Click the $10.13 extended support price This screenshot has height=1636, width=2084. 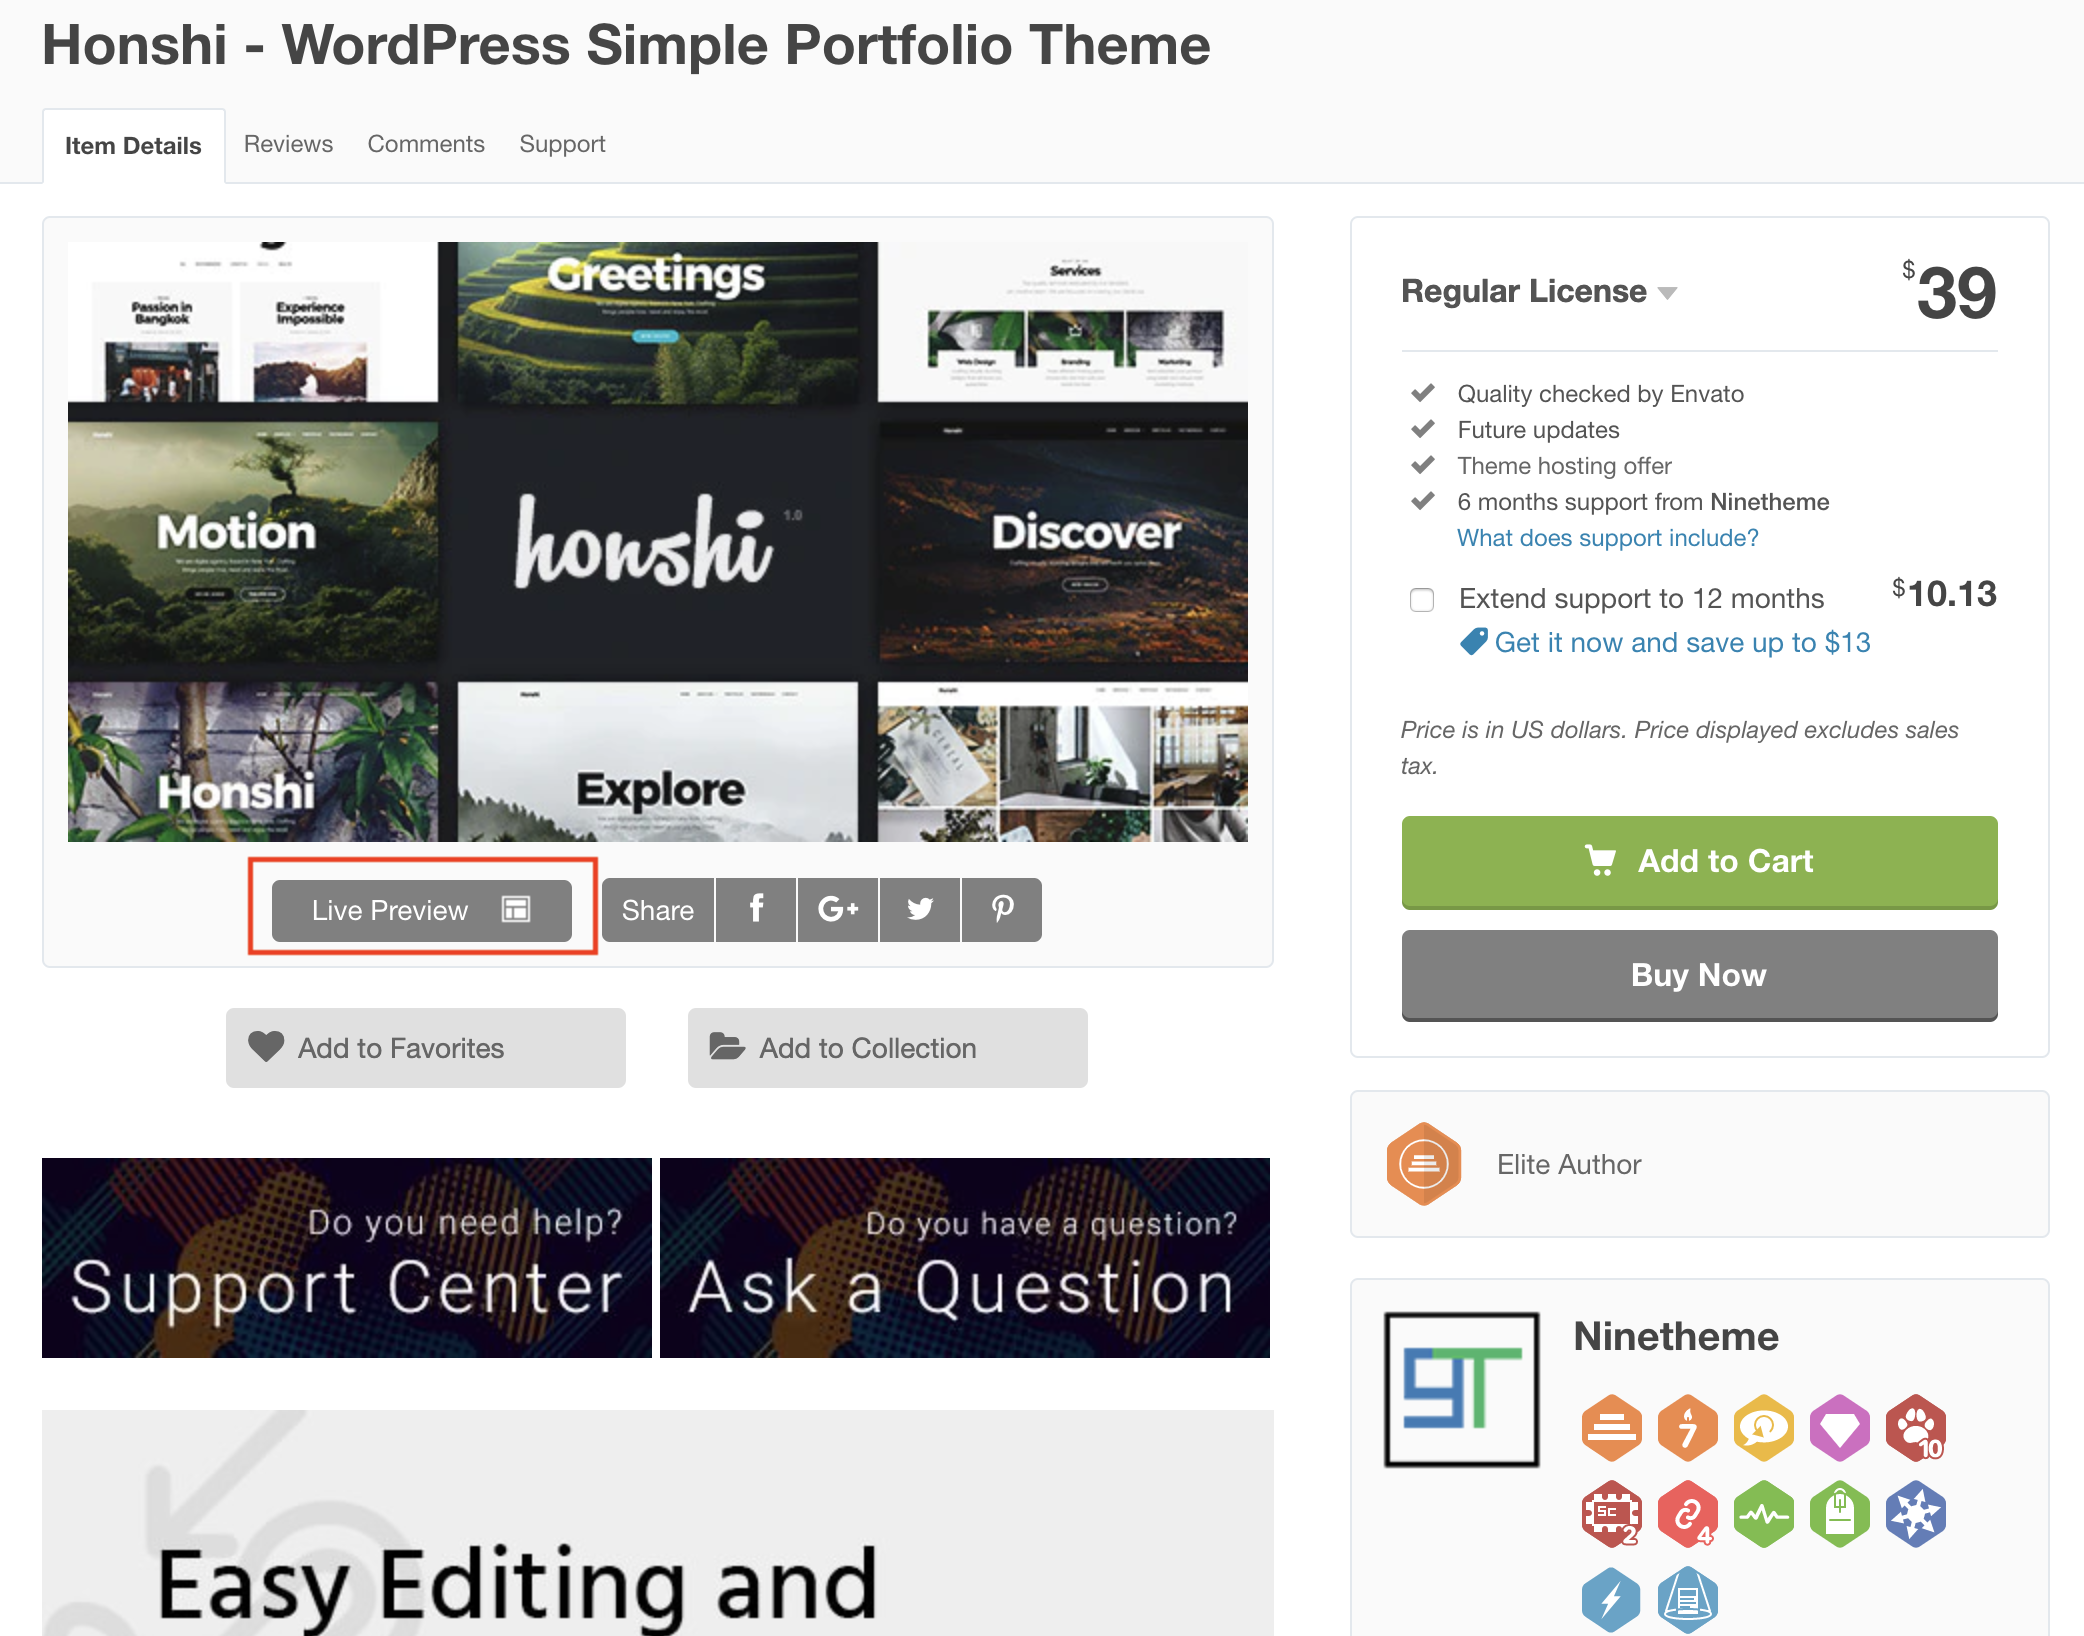click(1944, 594)
